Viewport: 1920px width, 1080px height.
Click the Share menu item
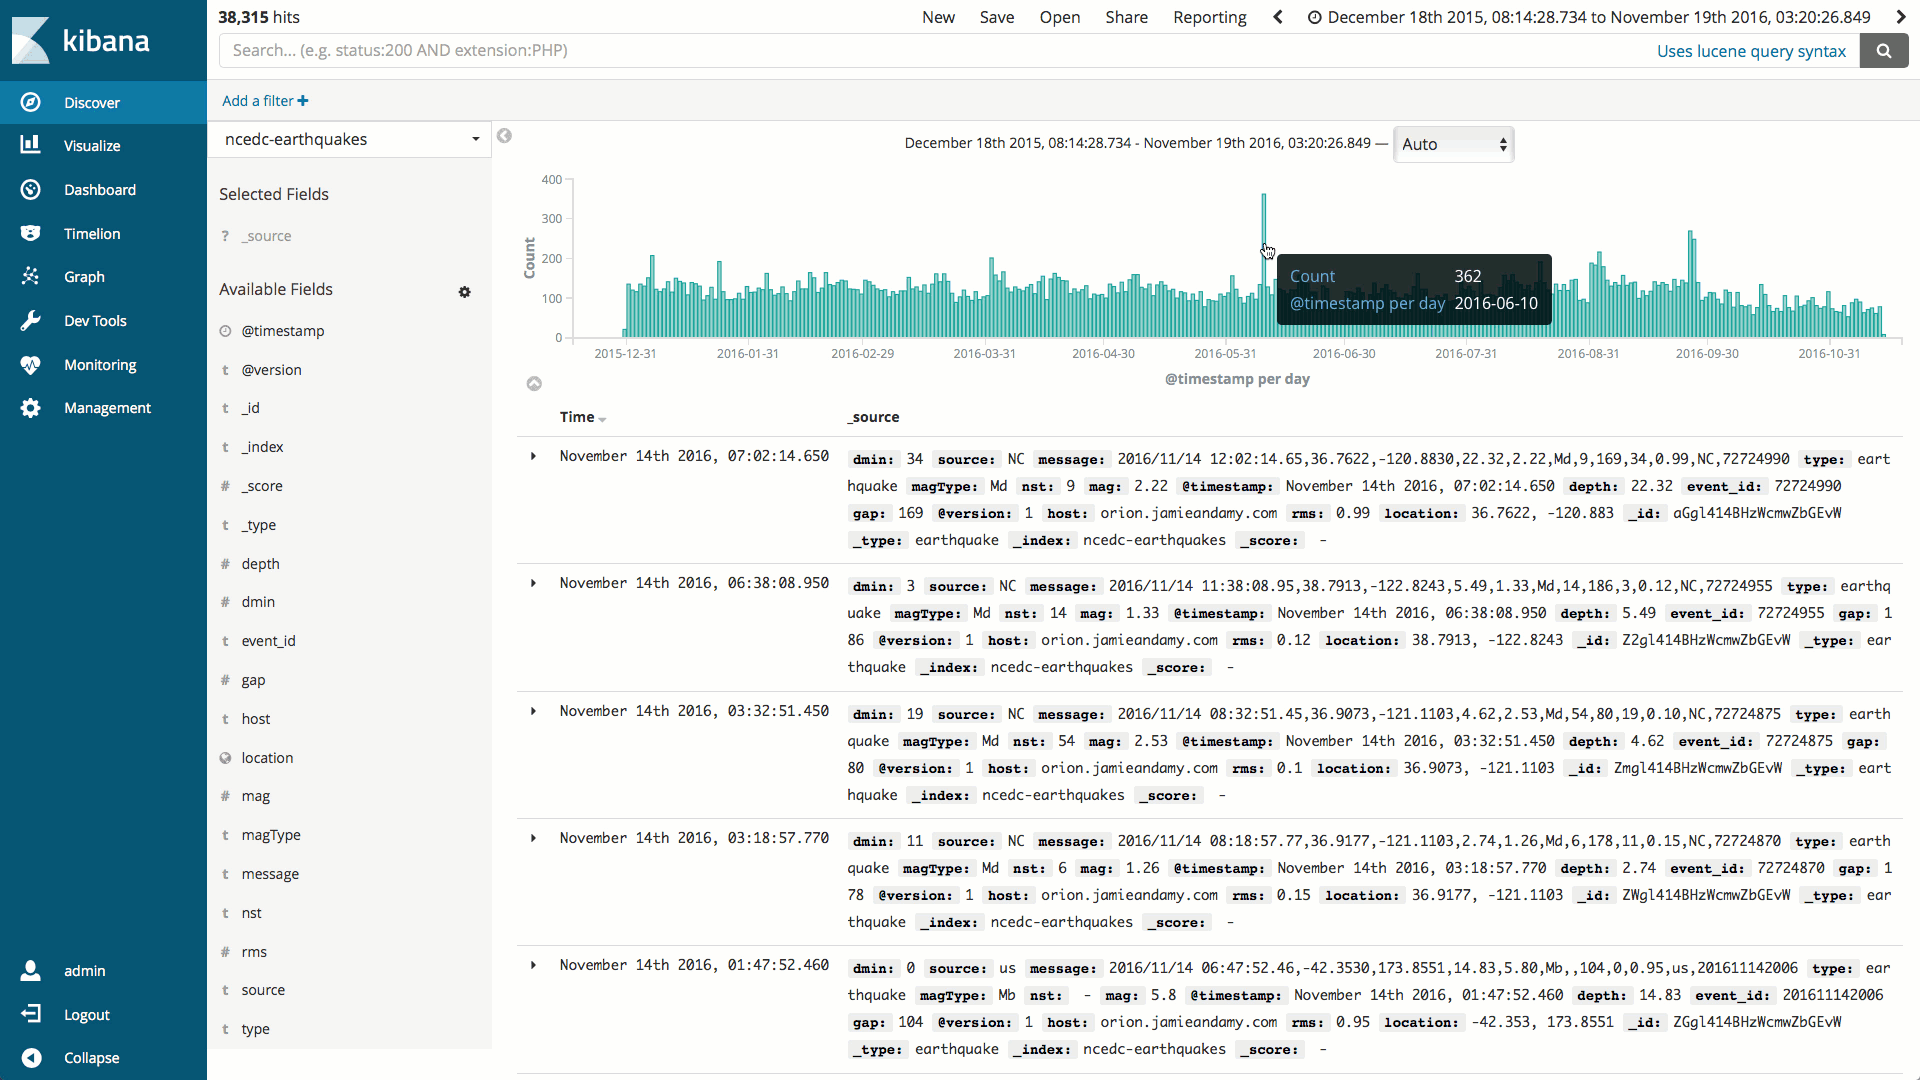point(1126,17)
